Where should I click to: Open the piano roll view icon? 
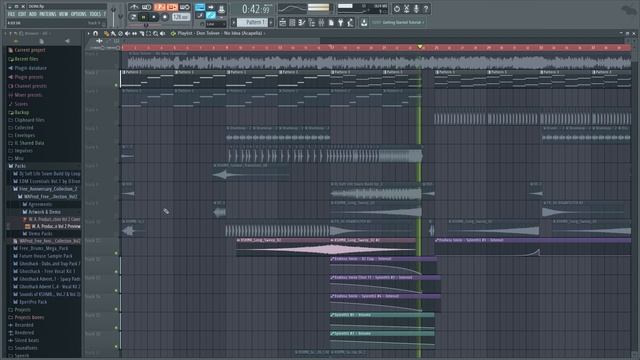point(302,22)
